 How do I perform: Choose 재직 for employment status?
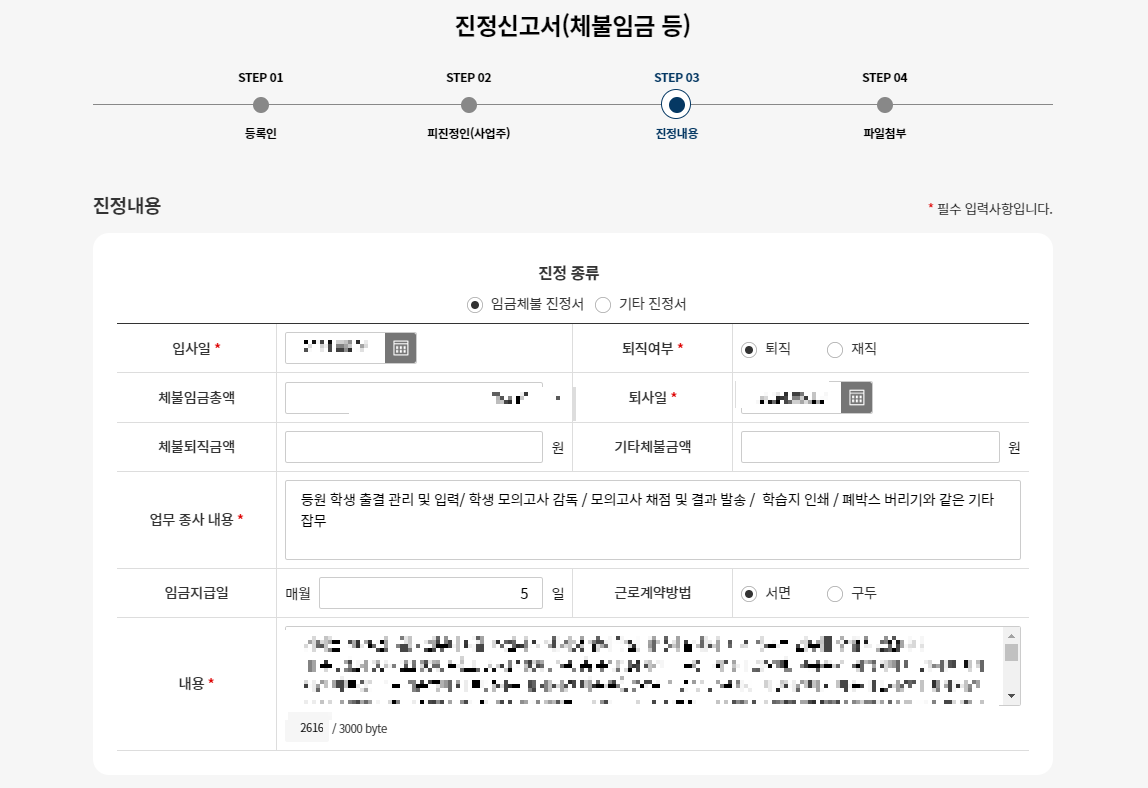point(835,349)
